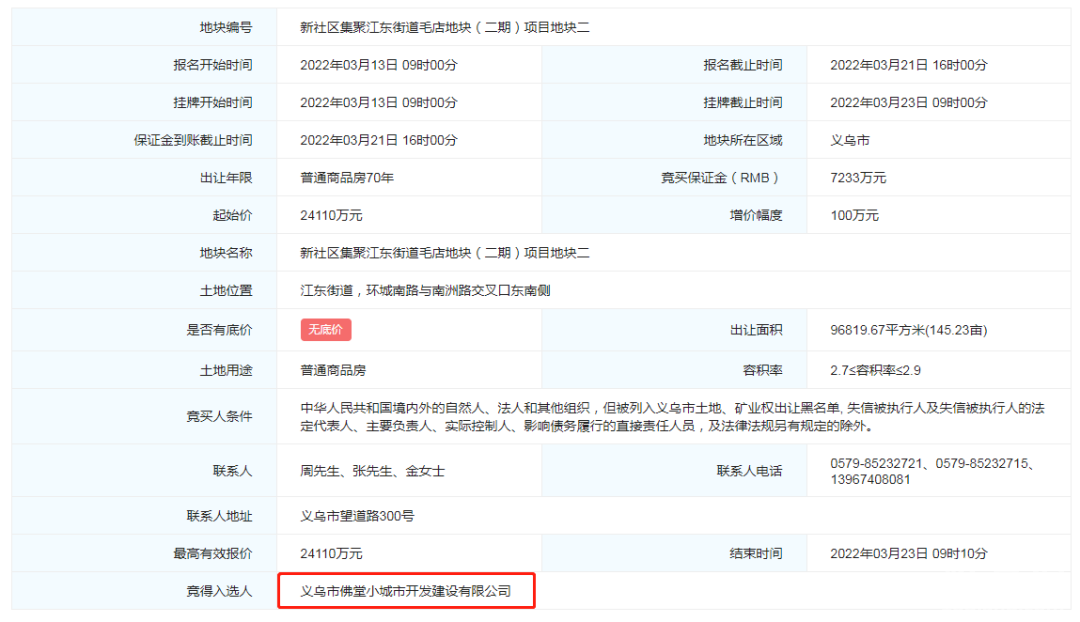Select the plot ratio 2.7≤容积率≤2.9
The image size is (1080, 622).
point(875,370)
